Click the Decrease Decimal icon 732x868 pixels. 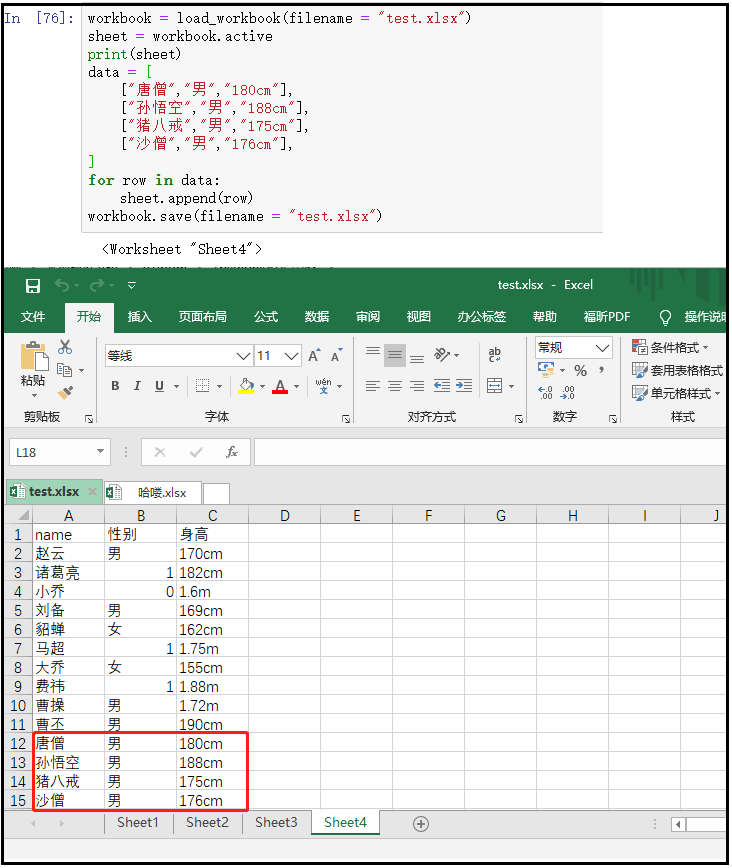pos(568,392)
